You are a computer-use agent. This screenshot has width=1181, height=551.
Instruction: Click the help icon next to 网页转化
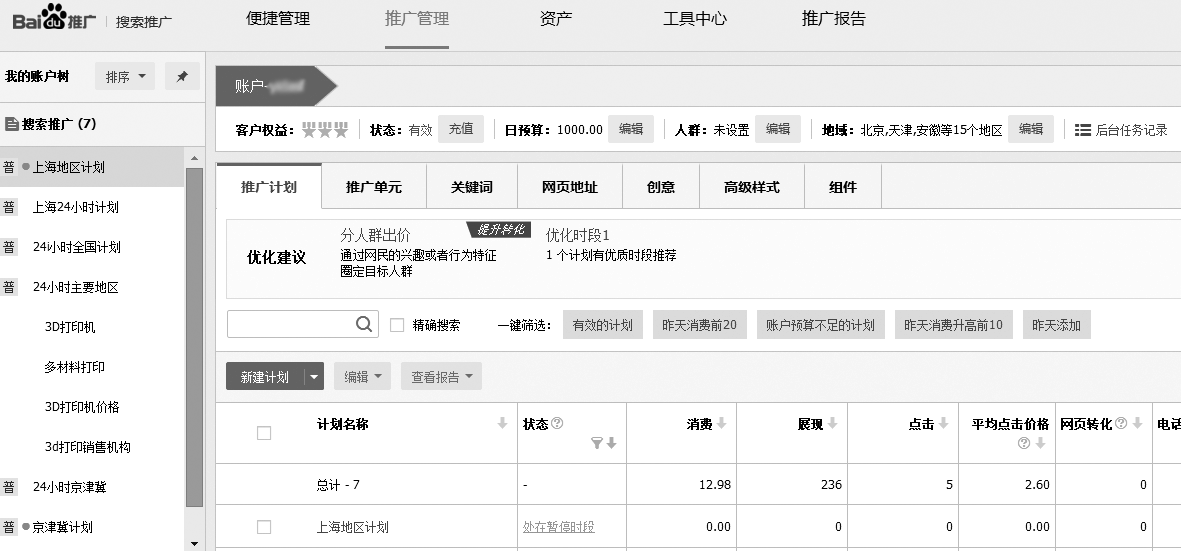click(x=1121, y=424)
